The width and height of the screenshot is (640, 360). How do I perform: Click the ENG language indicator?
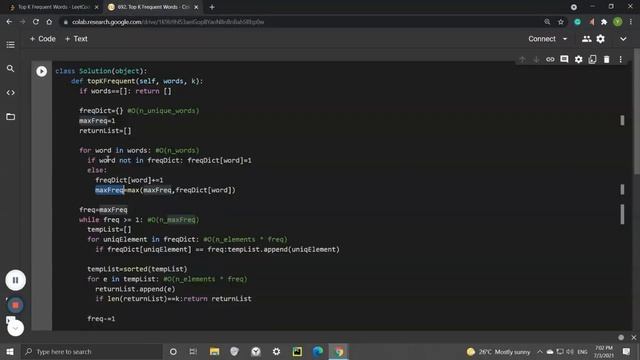(582, 352)
